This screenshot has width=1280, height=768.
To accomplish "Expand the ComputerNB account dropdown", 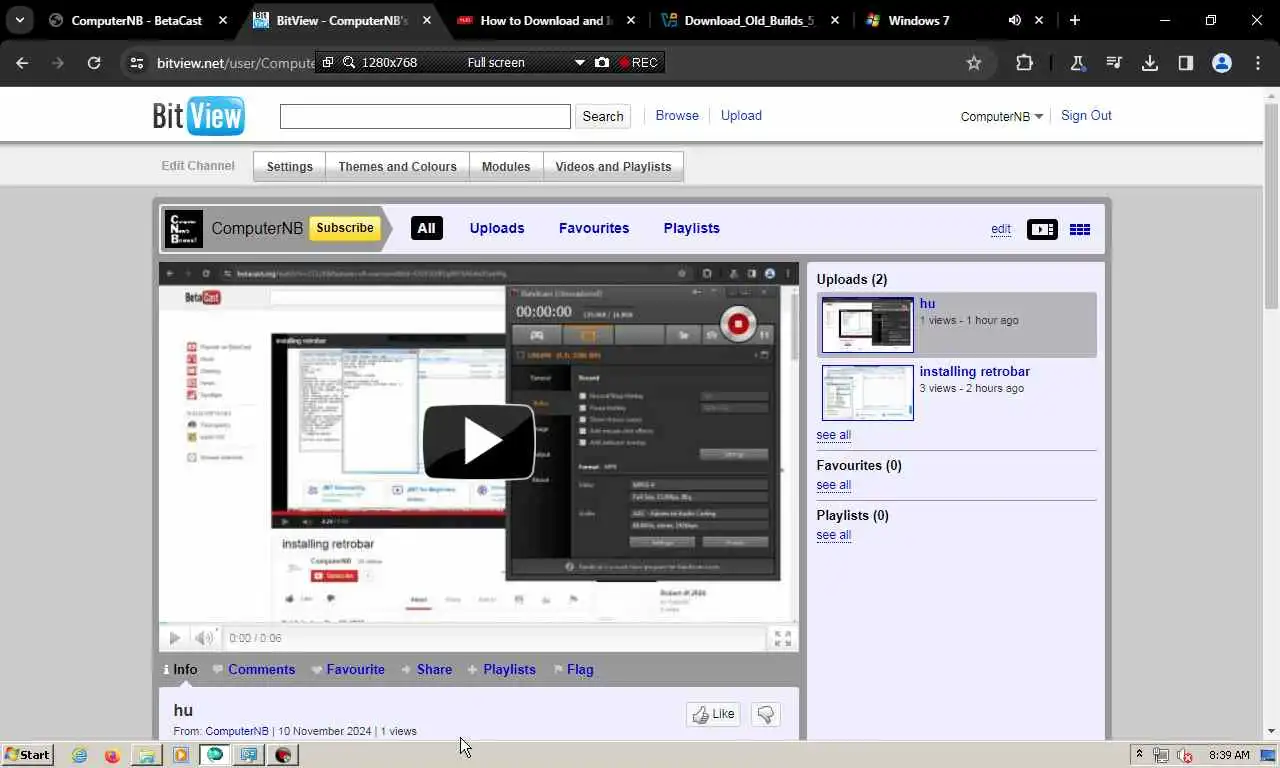I will [1002, 116].
